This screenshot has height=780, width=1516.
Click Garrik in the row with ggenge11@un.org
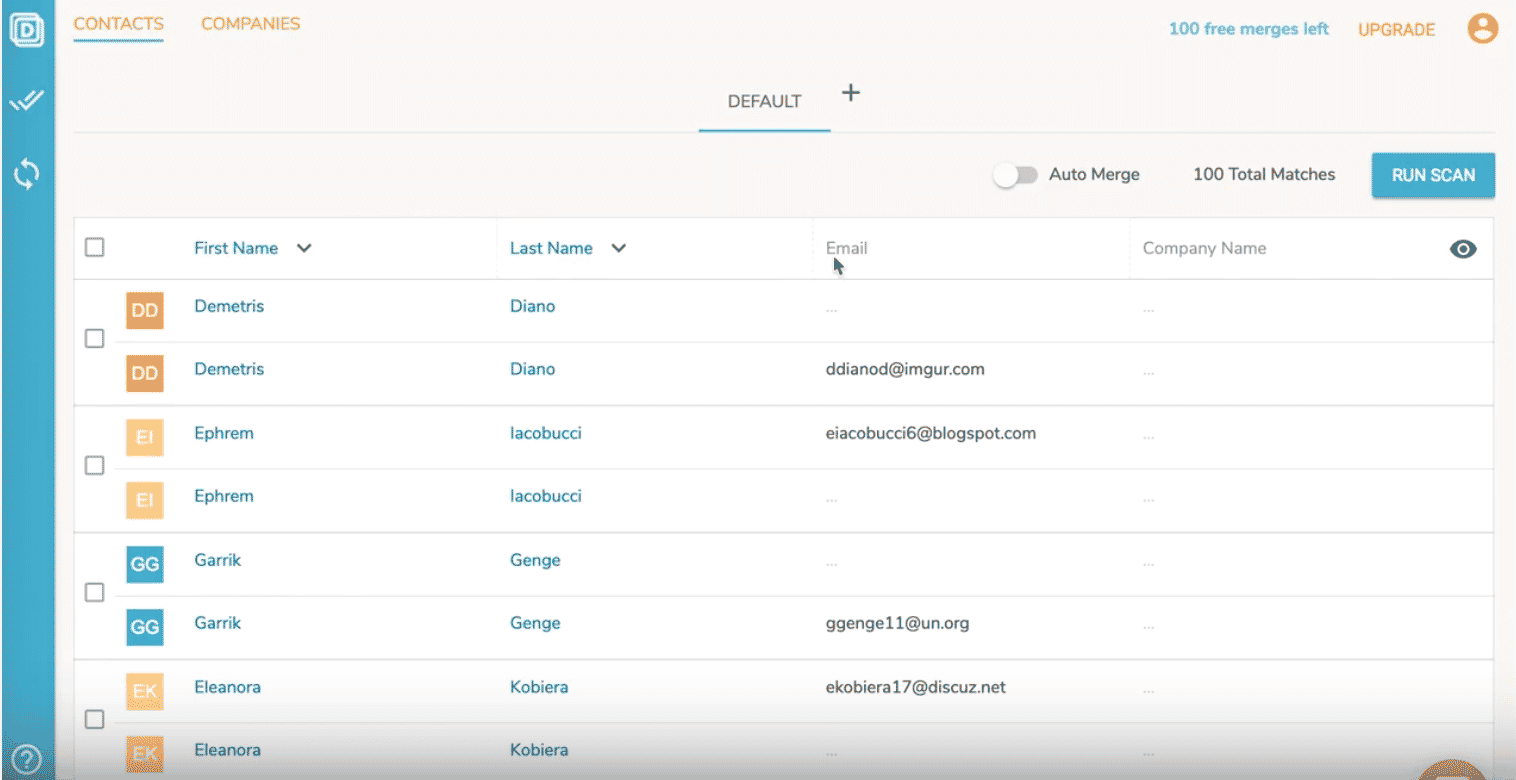[x=217, y=623]
